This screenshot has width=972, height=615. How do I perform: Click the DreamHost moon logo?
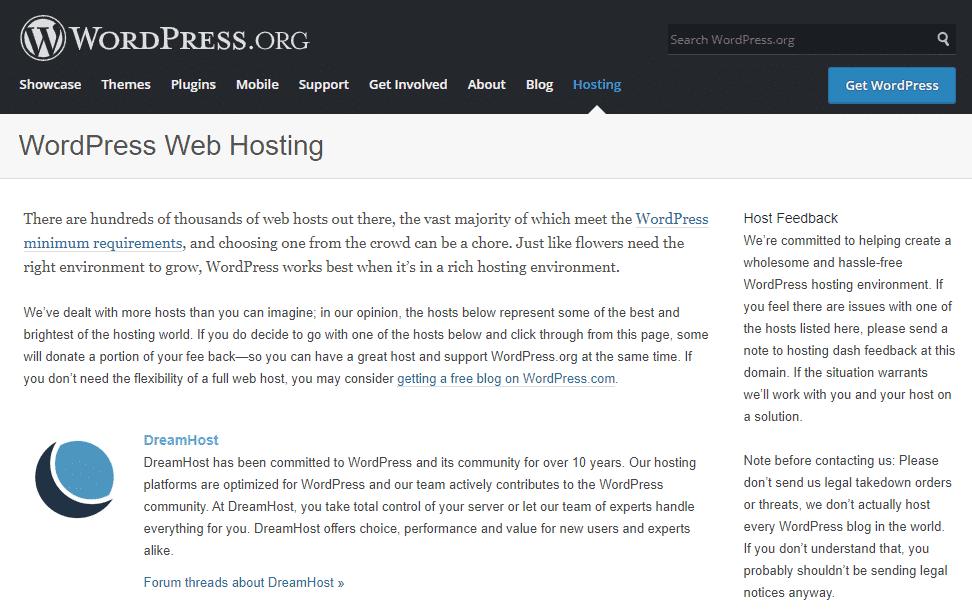[x=74, y=479]
